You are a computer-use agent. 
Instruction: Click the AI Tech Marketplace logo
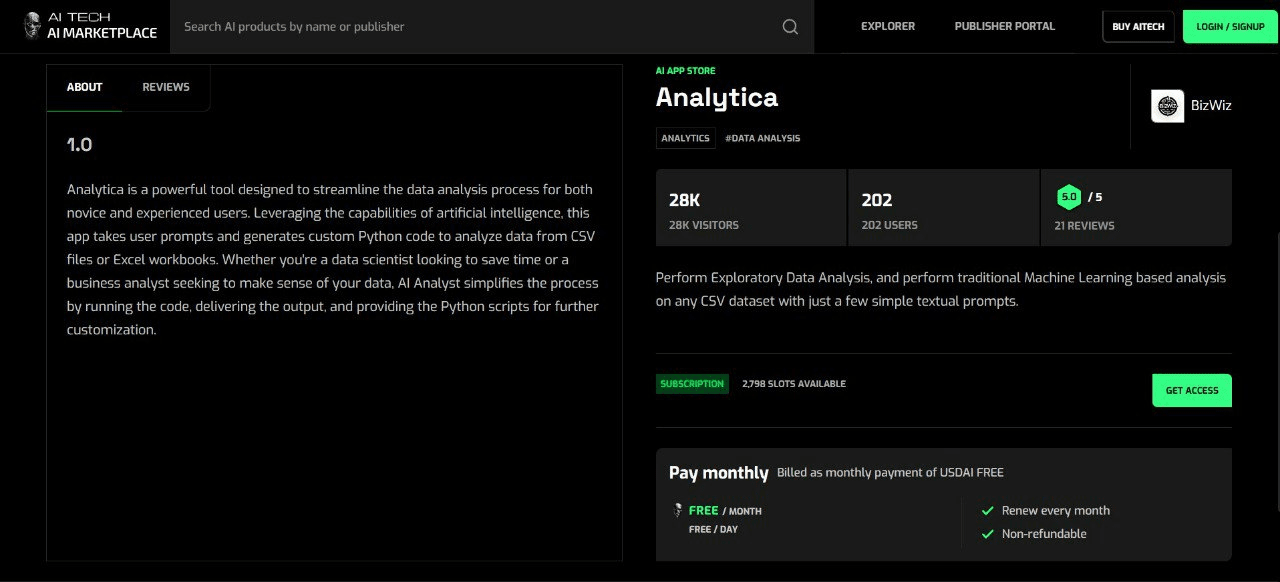click(90, 26)
